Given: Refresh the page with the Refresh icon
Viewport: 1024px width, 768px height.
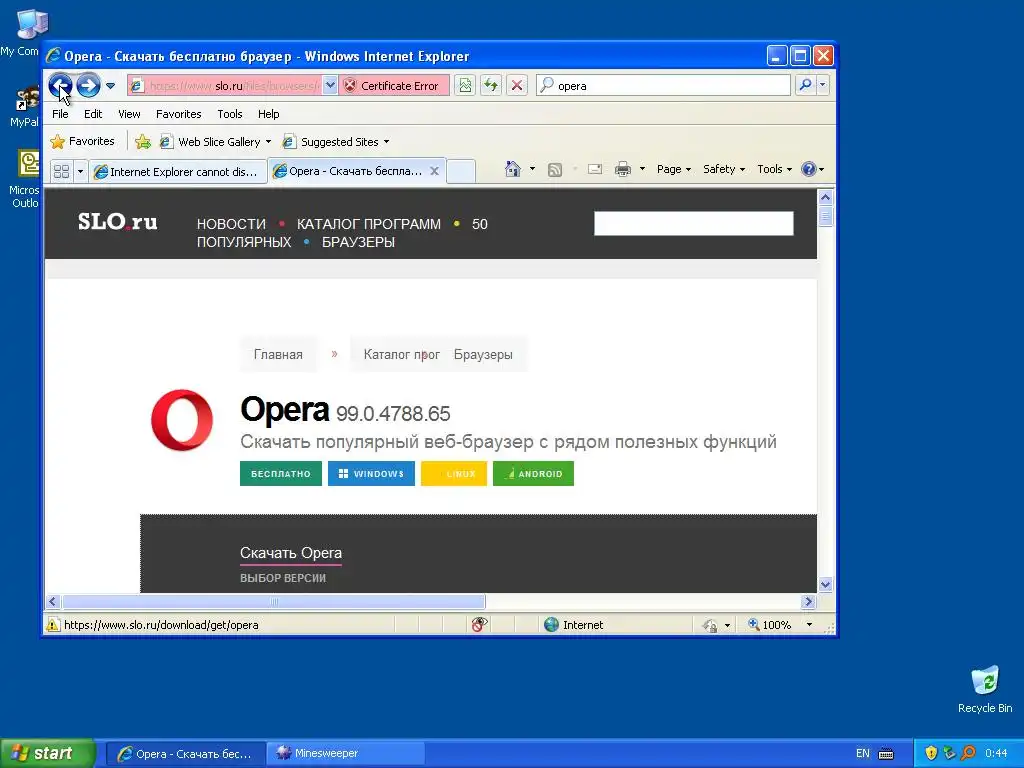Looking at the screenshot, I should [x=491, y=86].
